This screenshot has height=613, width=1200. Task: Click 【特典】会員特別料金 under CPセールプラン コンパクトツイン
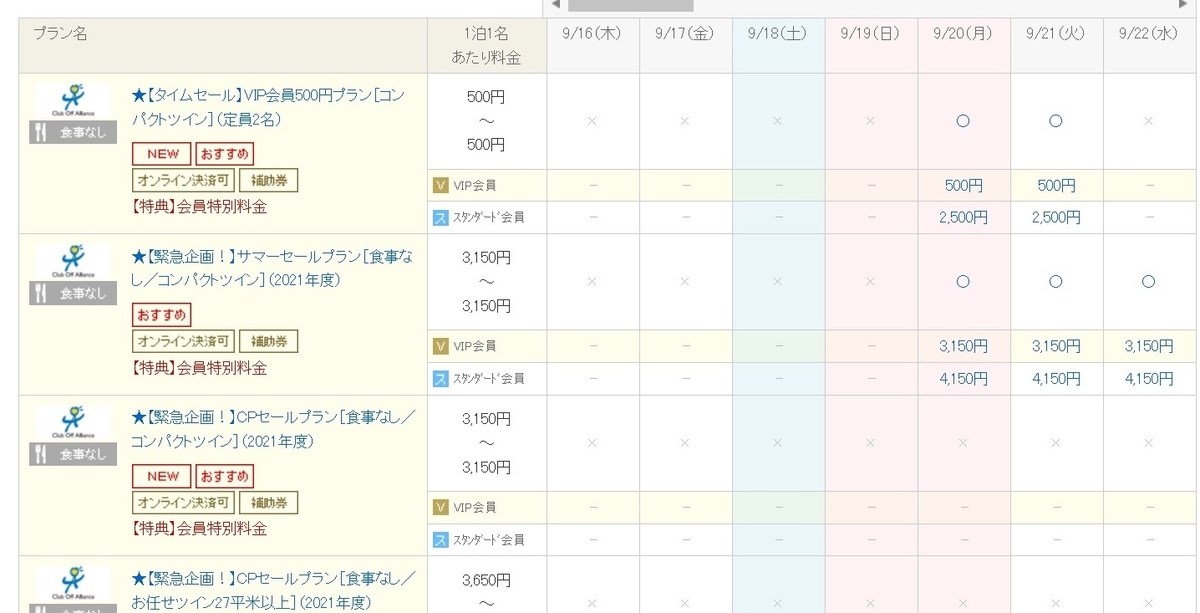tap(199, 529)
